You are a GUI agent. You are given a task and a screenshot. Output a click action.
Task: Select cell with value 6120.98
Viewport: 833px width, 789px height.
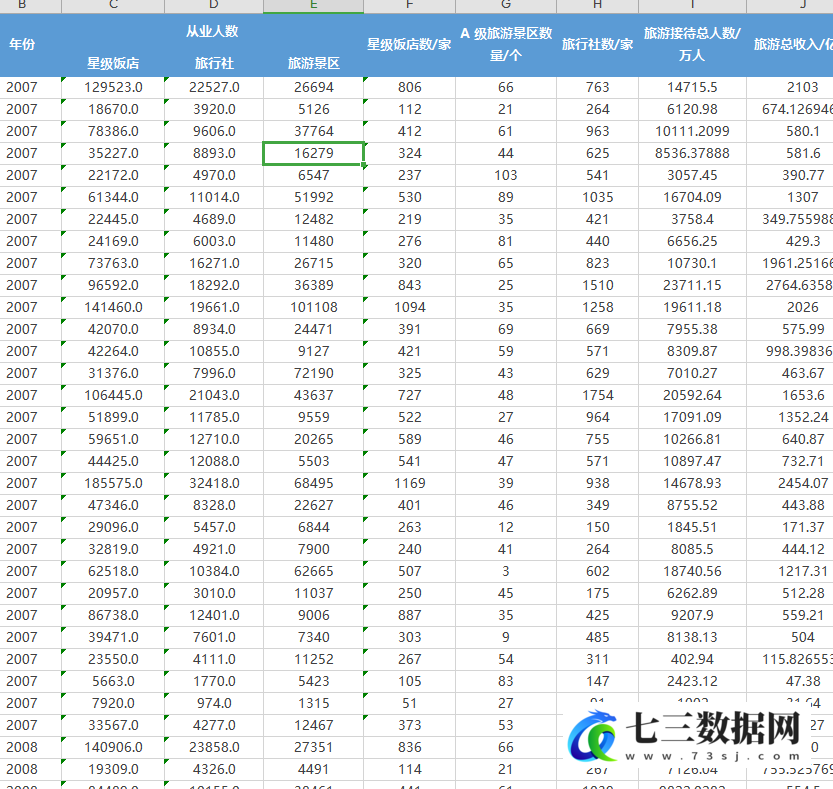692,109
